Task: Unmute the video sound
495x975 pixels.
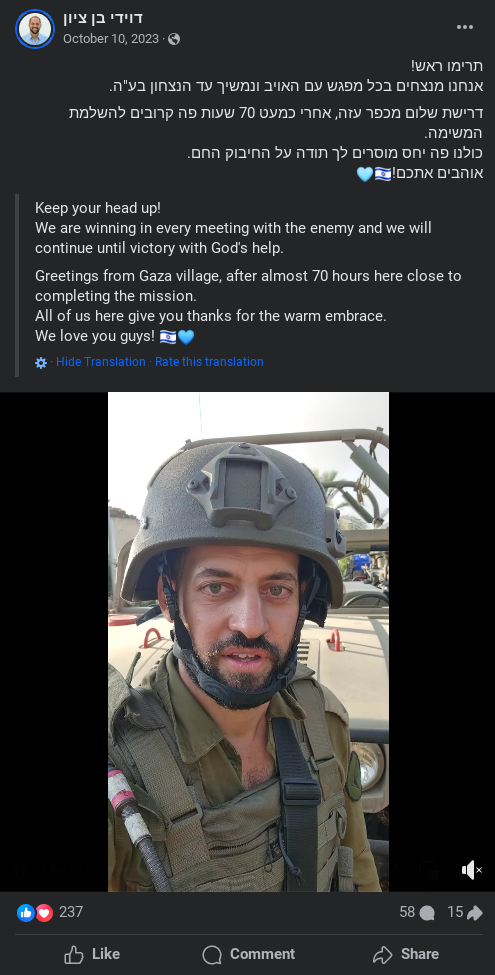Action: pyautogui.click(x=471, y=870)
